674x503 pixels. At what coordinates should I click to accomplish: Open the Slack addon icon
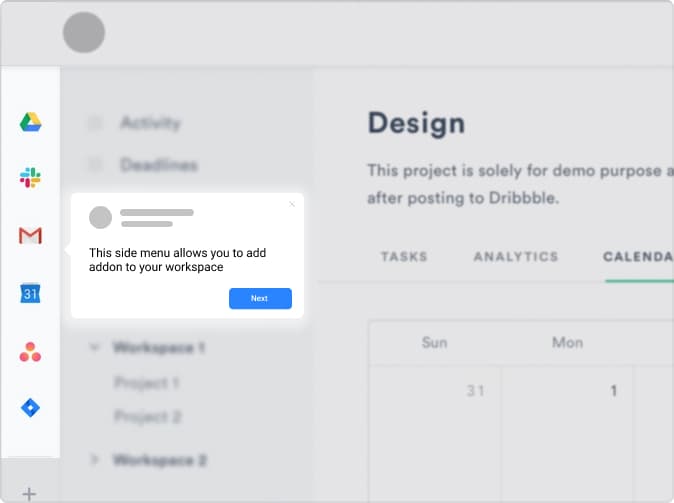coord(30,179)
